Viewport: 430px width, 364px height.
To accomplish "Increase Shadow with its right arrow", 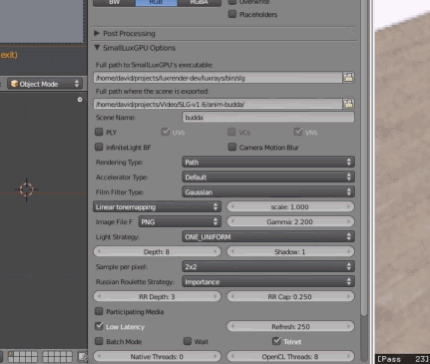I will coord(348,252).
